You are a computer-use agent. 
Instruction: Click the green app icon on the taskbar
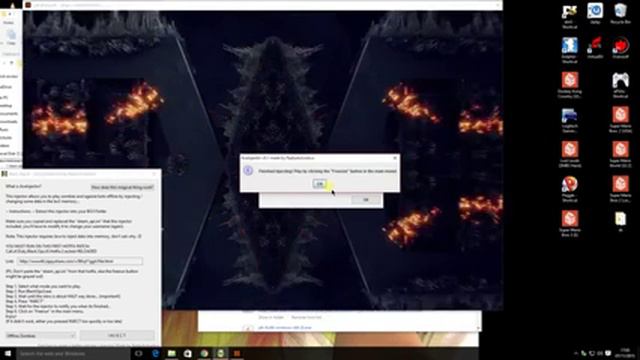click(220, 353)
